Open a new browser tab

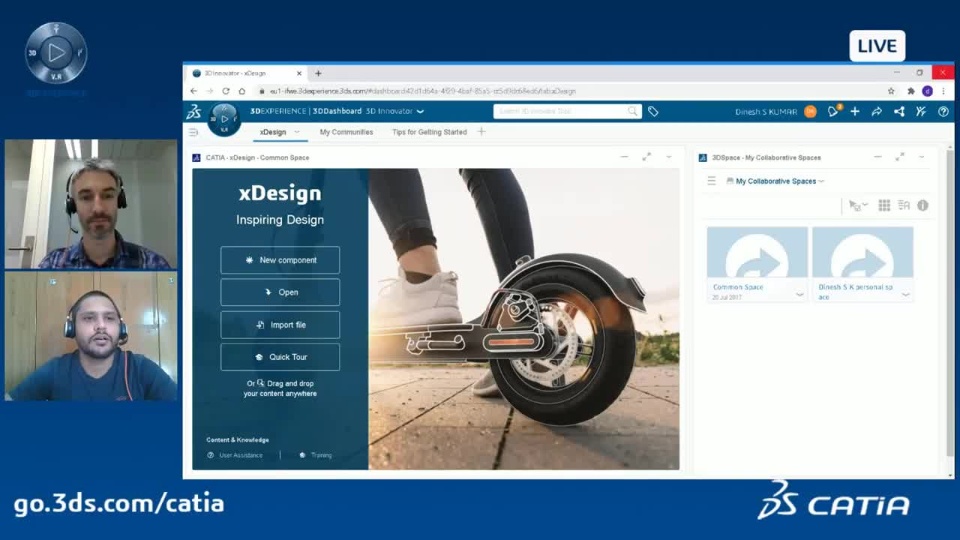[318, 73]
